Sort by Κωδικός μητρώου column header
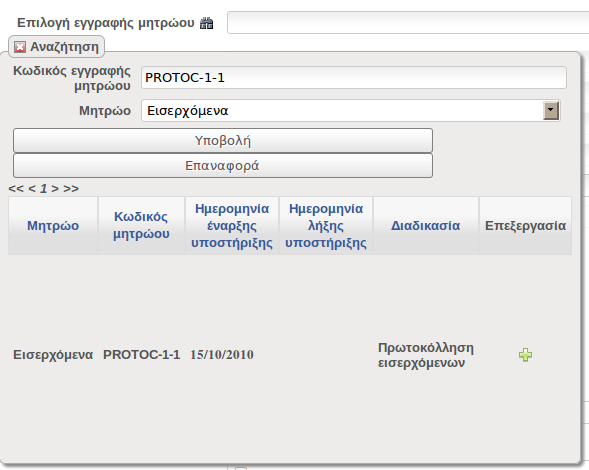589x470 pixels. coord(141,225)
